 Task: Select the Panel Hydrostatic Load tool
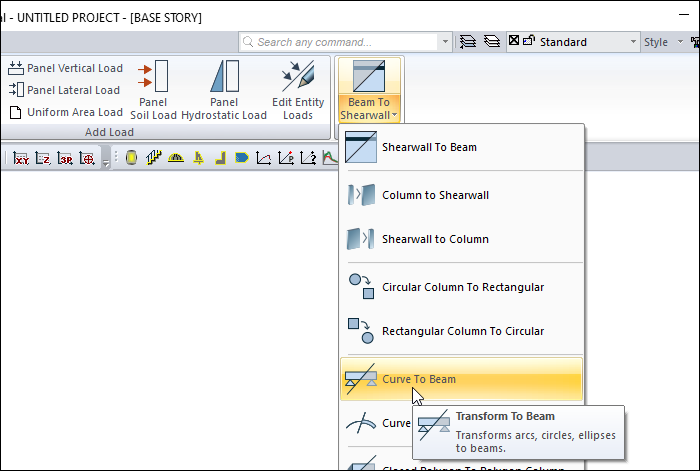pos(224,91)
